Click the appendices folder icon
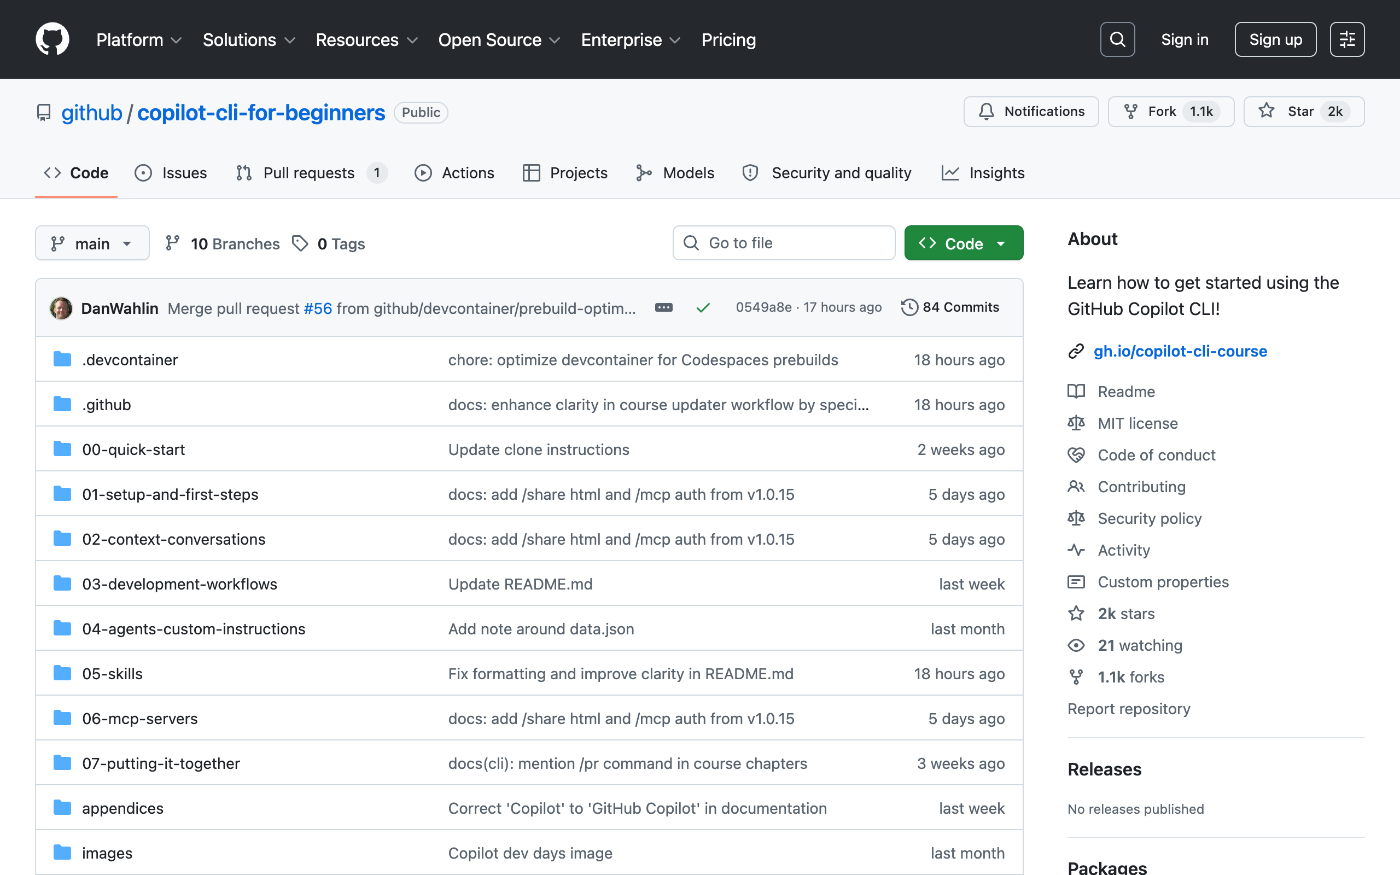This screenshot has width=1400, height=875. pyautogui.click(x=62, y=808)
